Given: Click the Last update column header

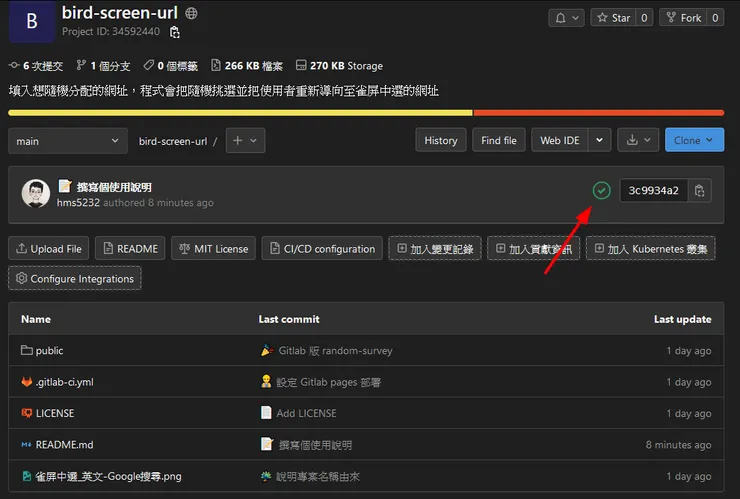Looking at the screenshot, I should tap(682, 319).
